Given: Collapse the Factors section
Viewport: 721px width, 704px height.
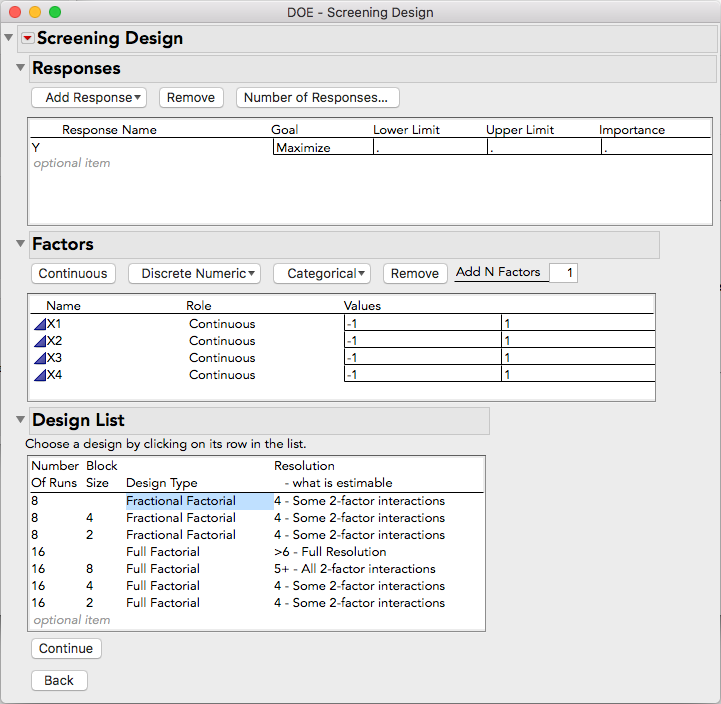Looking at the screenshot, I should pyautogui.click(x=21, y=244).
